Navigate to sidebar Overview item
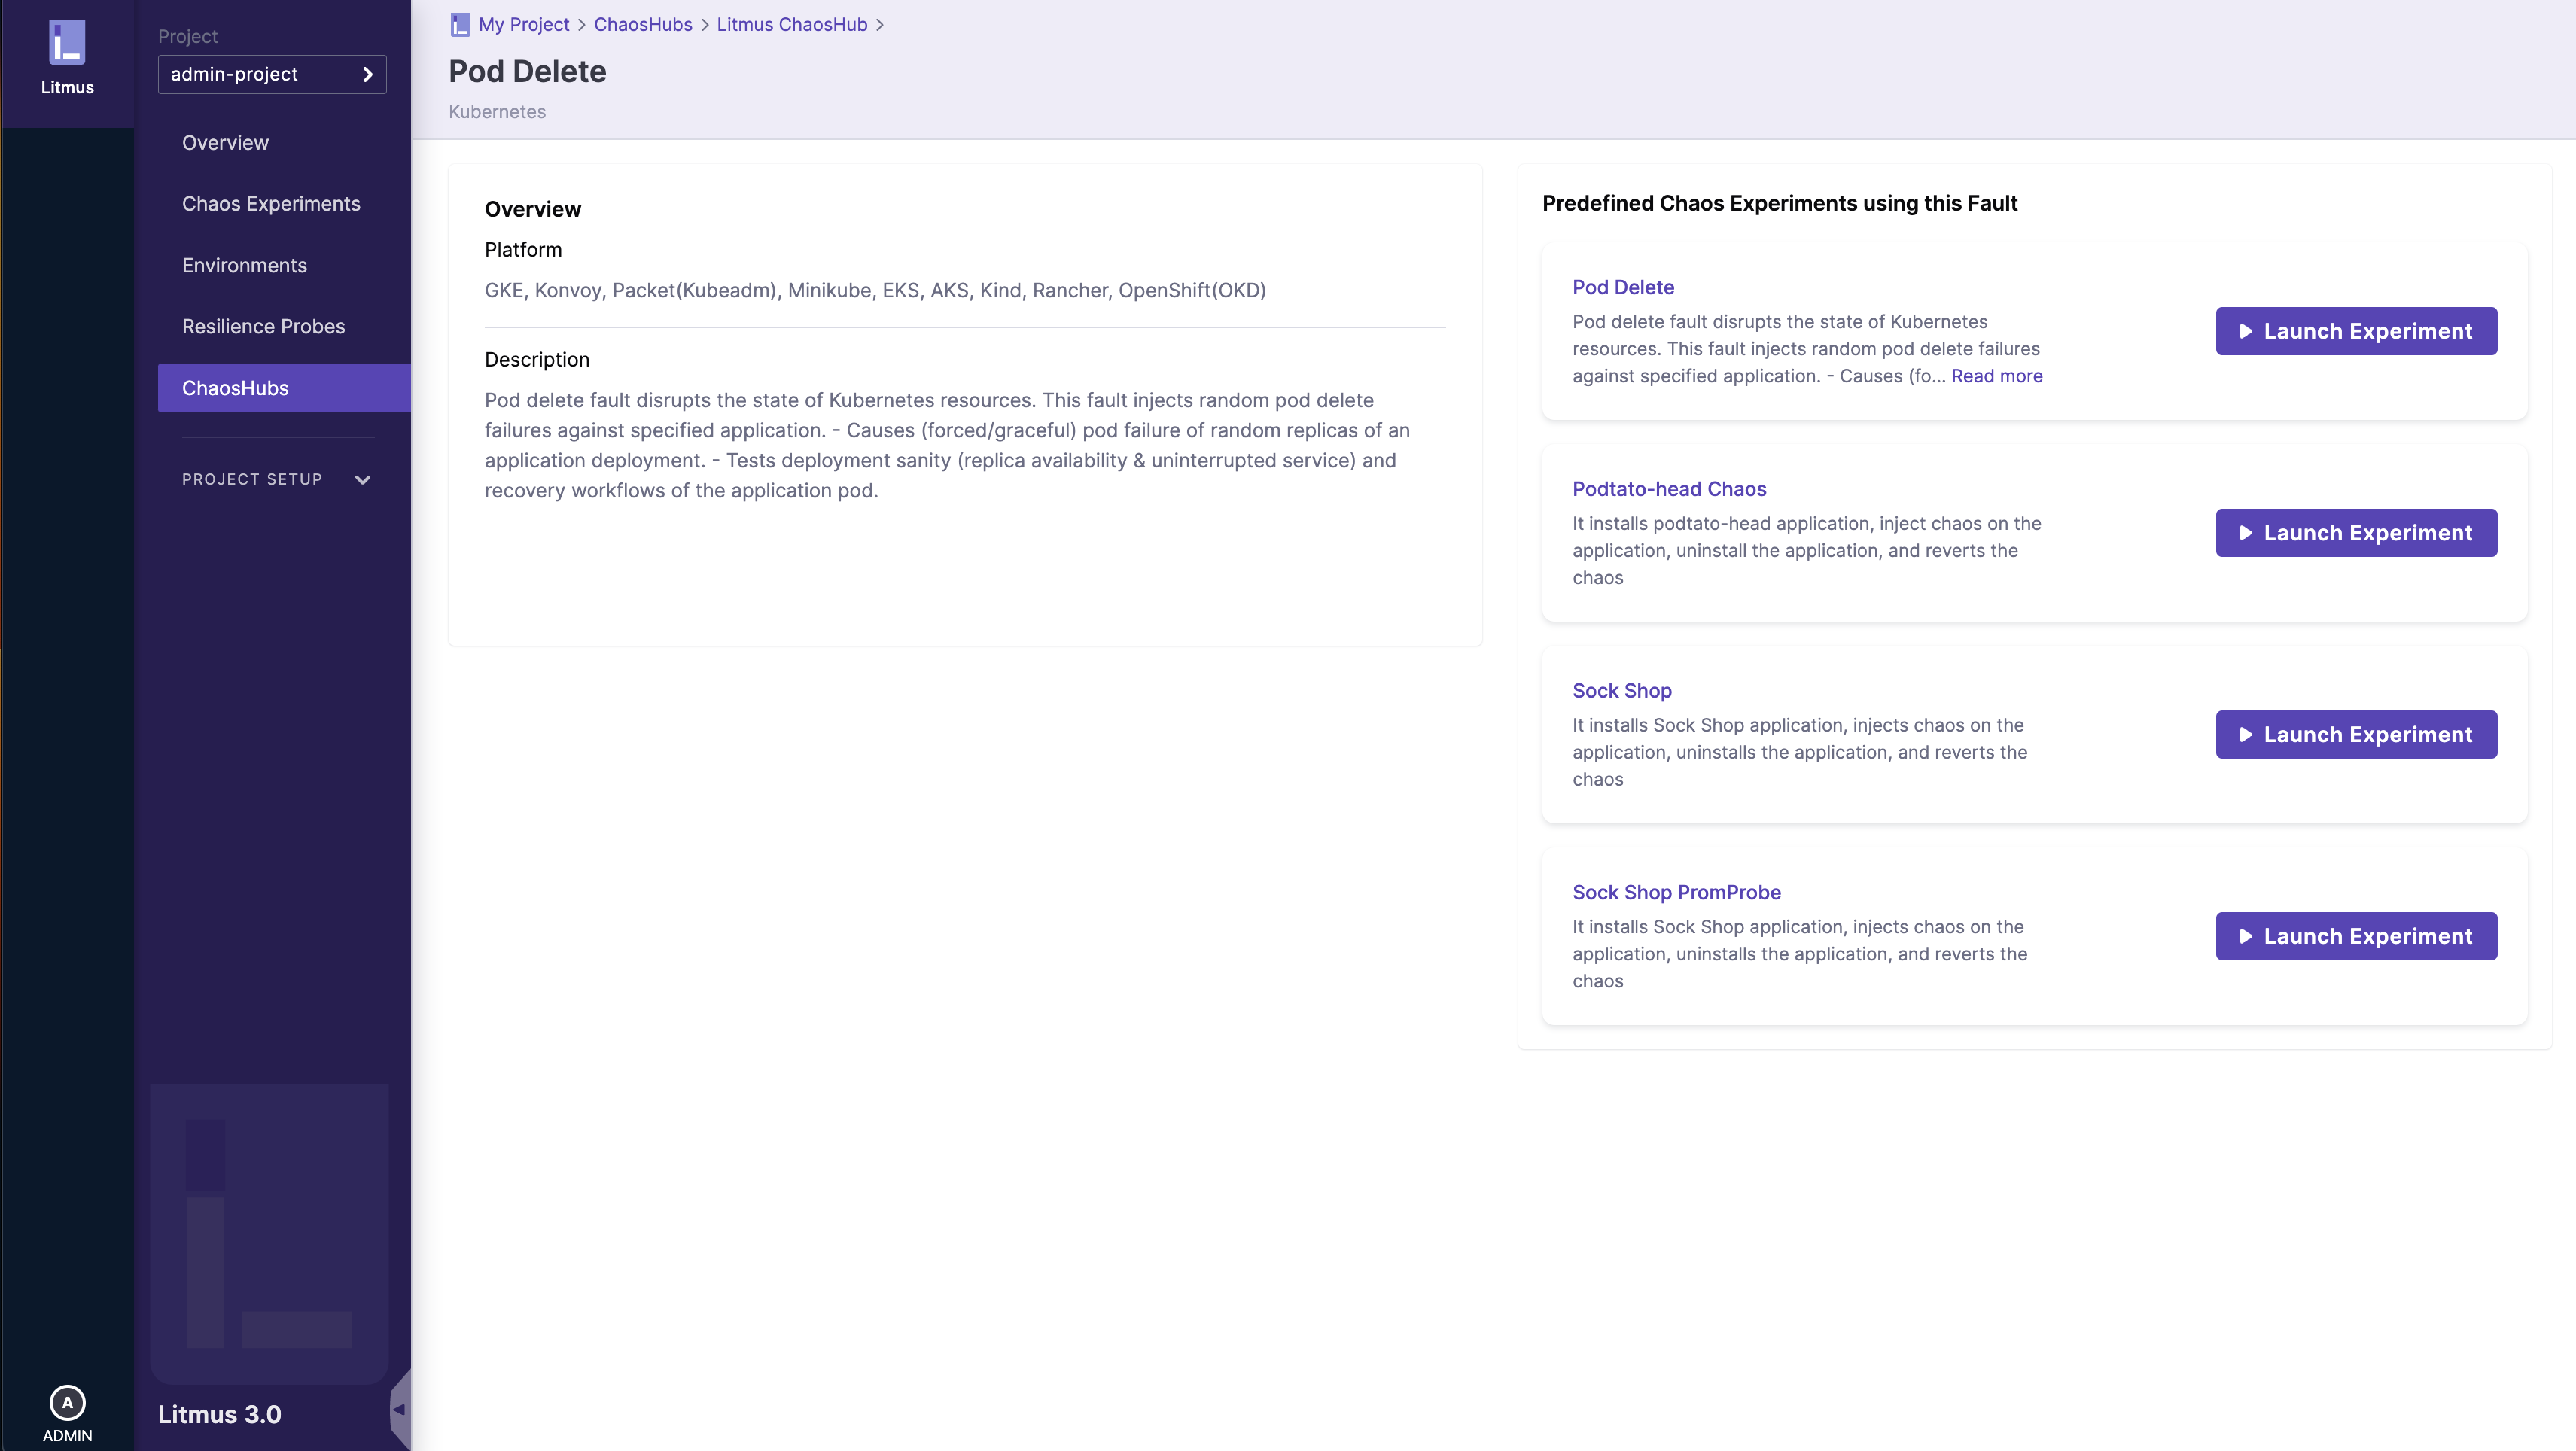This screenshot has height=1451, width=2576. point(225,143)
